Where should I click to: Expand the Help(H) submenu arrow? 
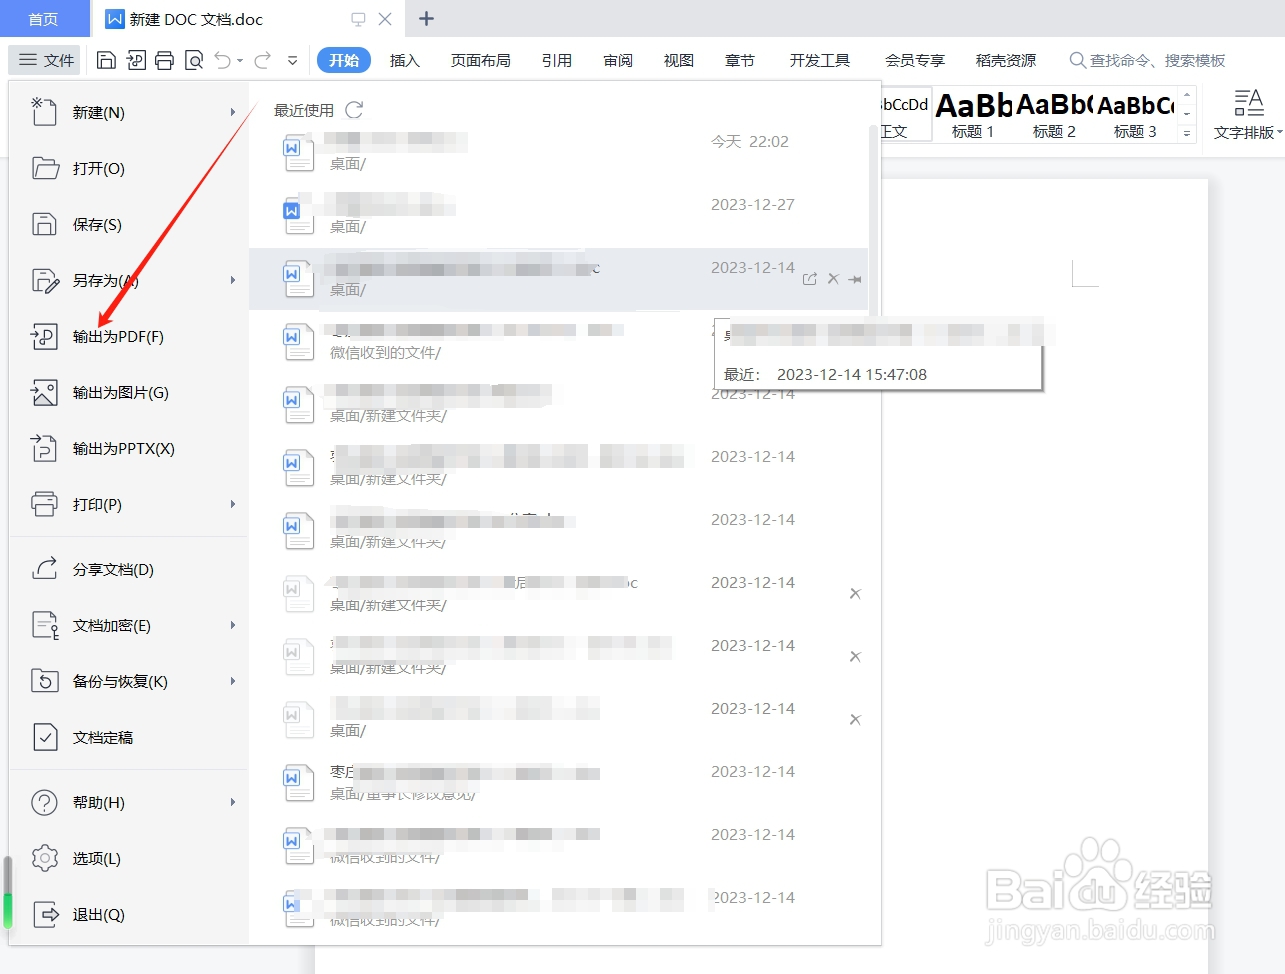[x=233, y=802]
